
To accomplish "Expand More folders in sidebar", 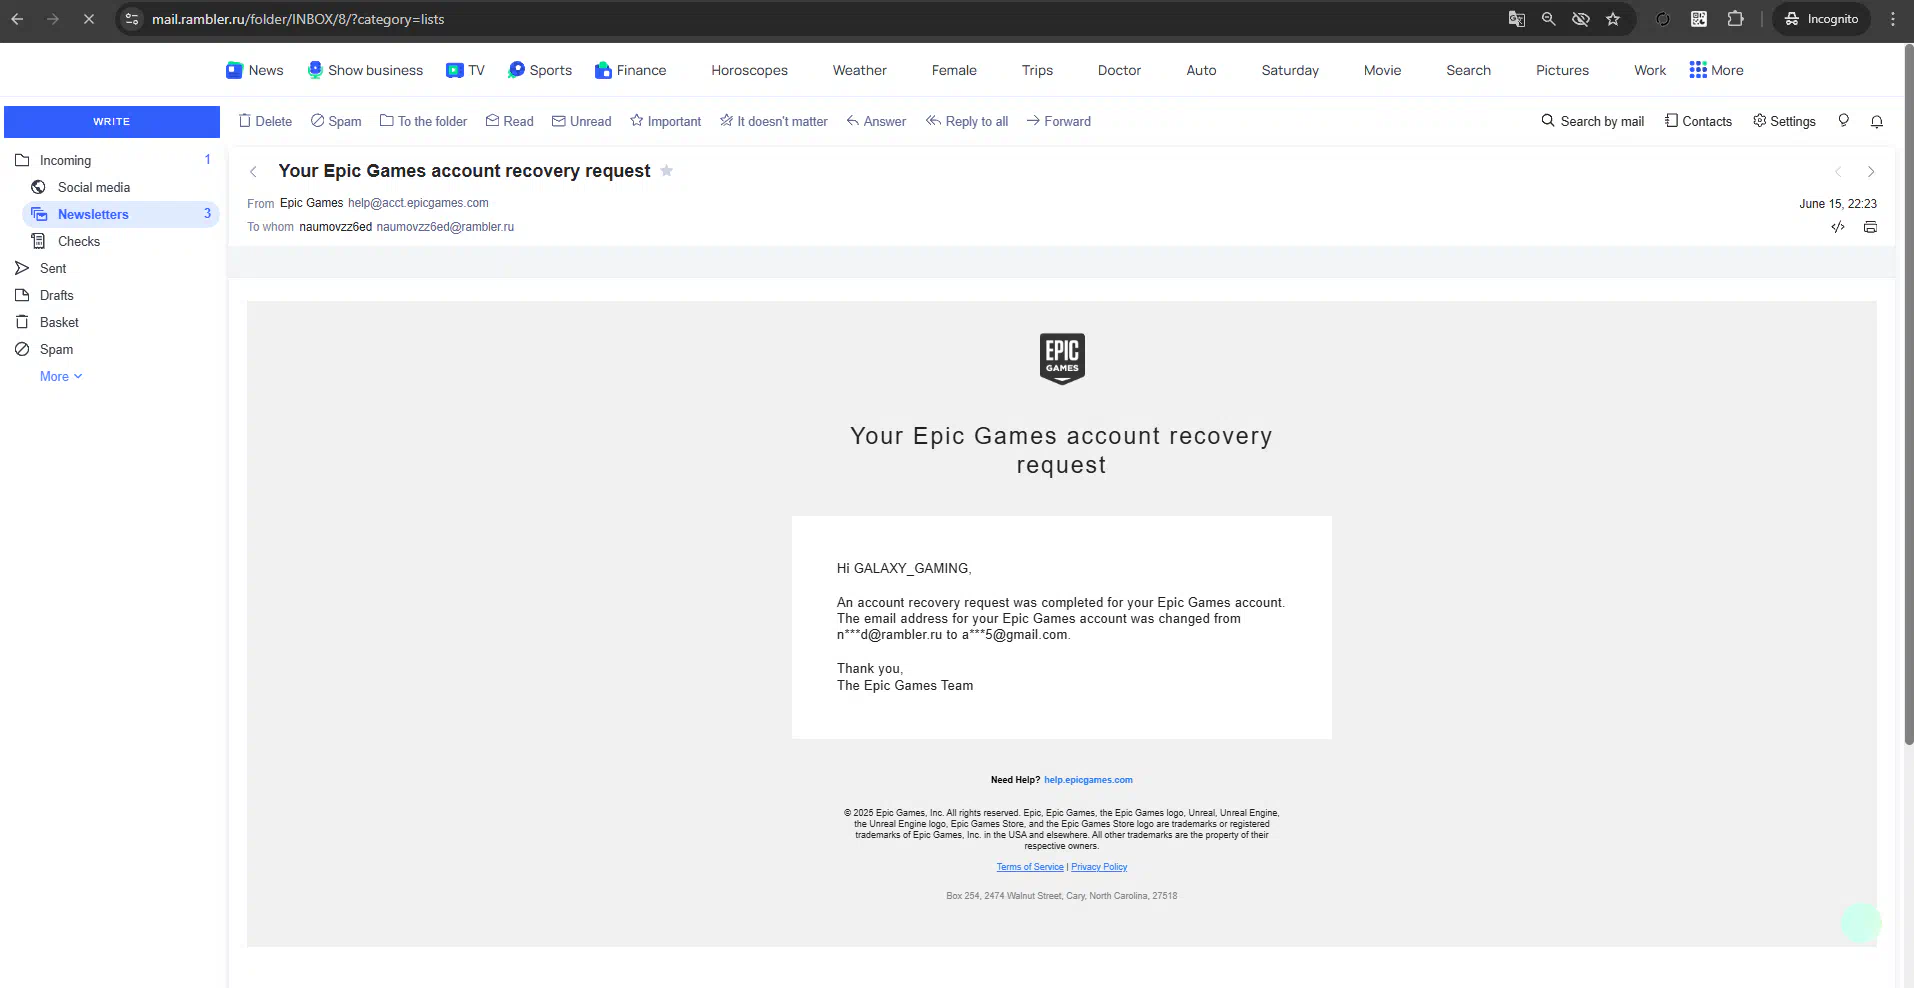I will (x=61, y=376).
